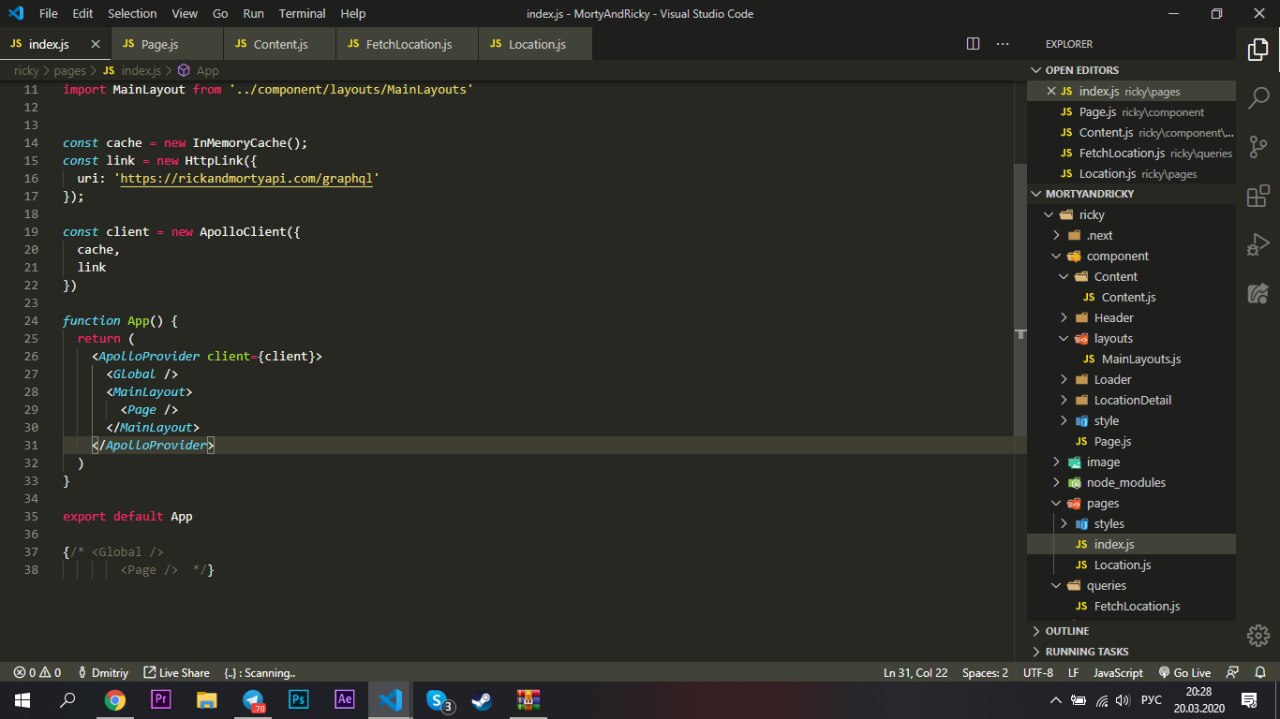Screen dimensions: 1280x719
Task: Expand the Loader folder
Action: 1131,379
